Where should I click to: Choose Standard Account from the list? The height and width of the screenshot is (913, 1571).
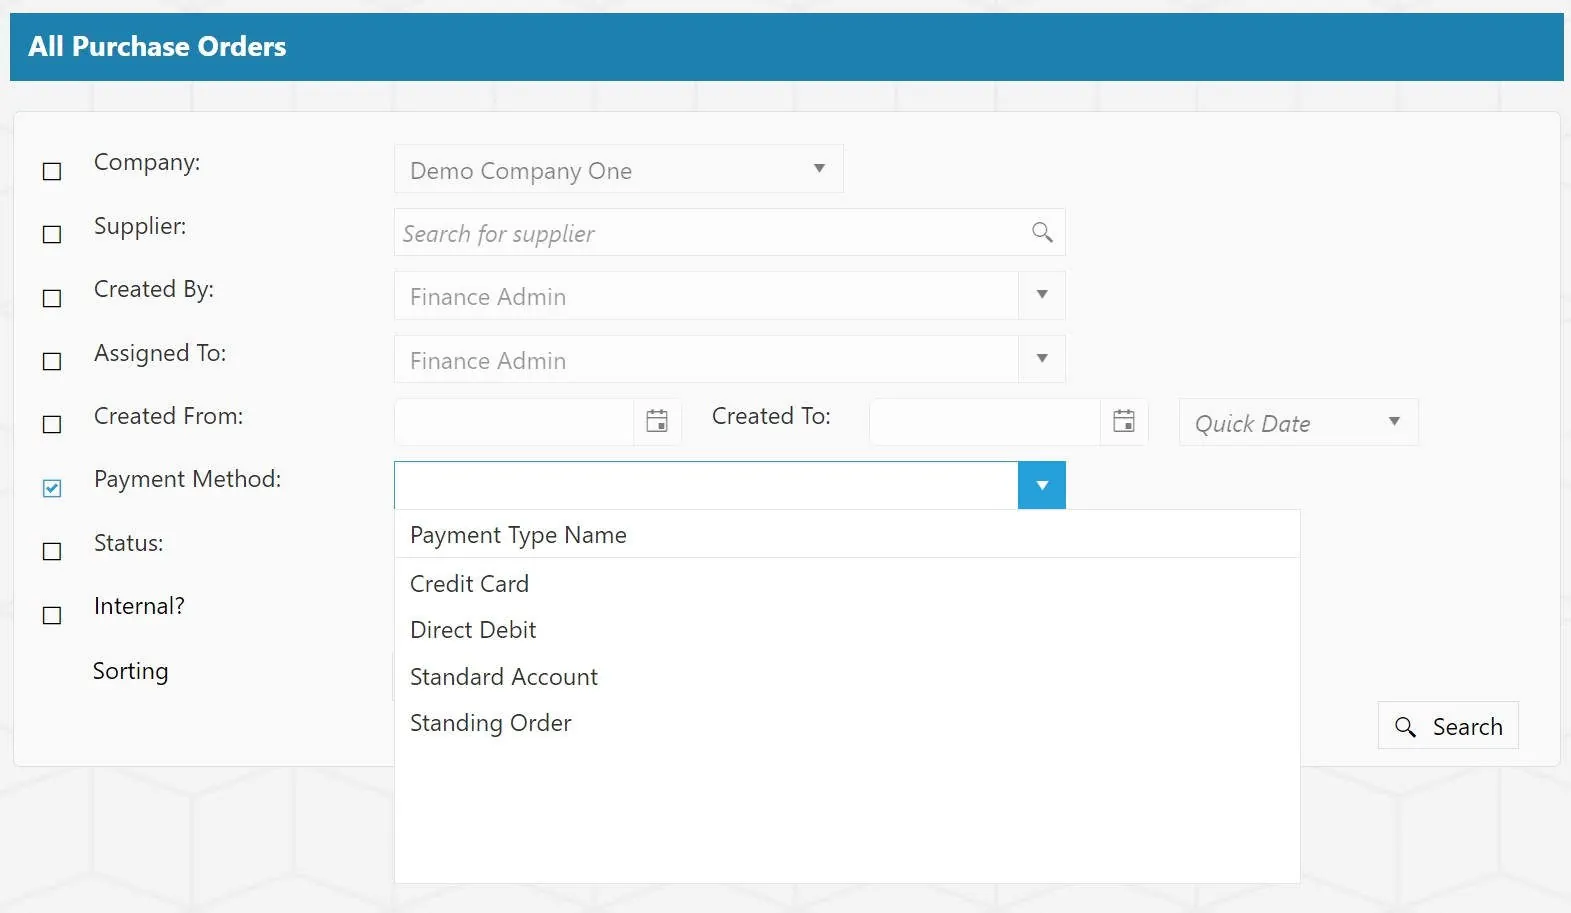tap(847, 677)
